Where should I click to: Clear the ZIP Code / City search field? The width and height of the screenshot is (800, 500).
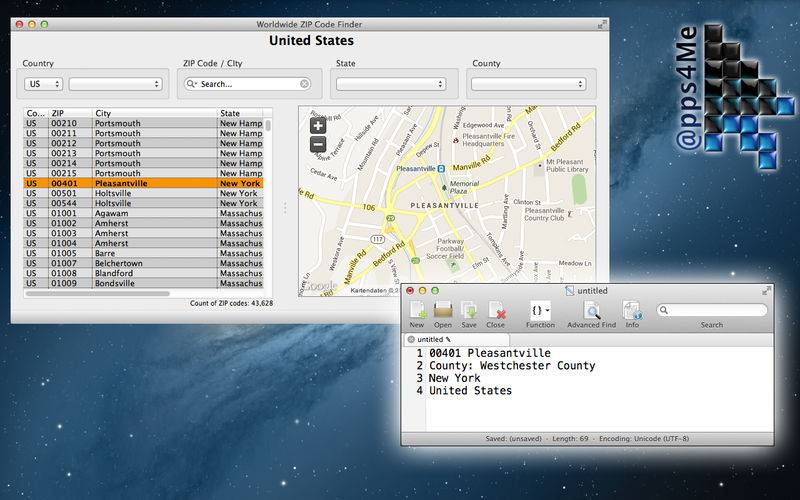pyautogui.click(x=305, y=84)
